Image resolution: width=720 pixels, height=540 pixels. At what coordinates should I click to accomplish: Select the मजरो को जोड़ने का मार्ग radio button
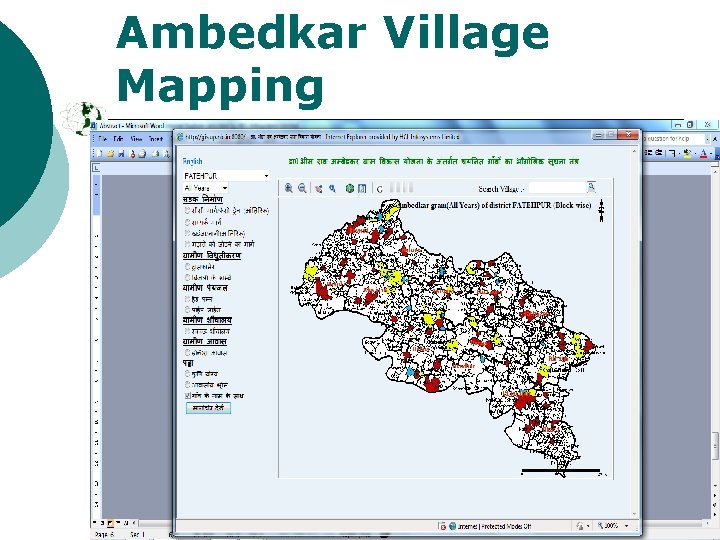pos(187,244)
